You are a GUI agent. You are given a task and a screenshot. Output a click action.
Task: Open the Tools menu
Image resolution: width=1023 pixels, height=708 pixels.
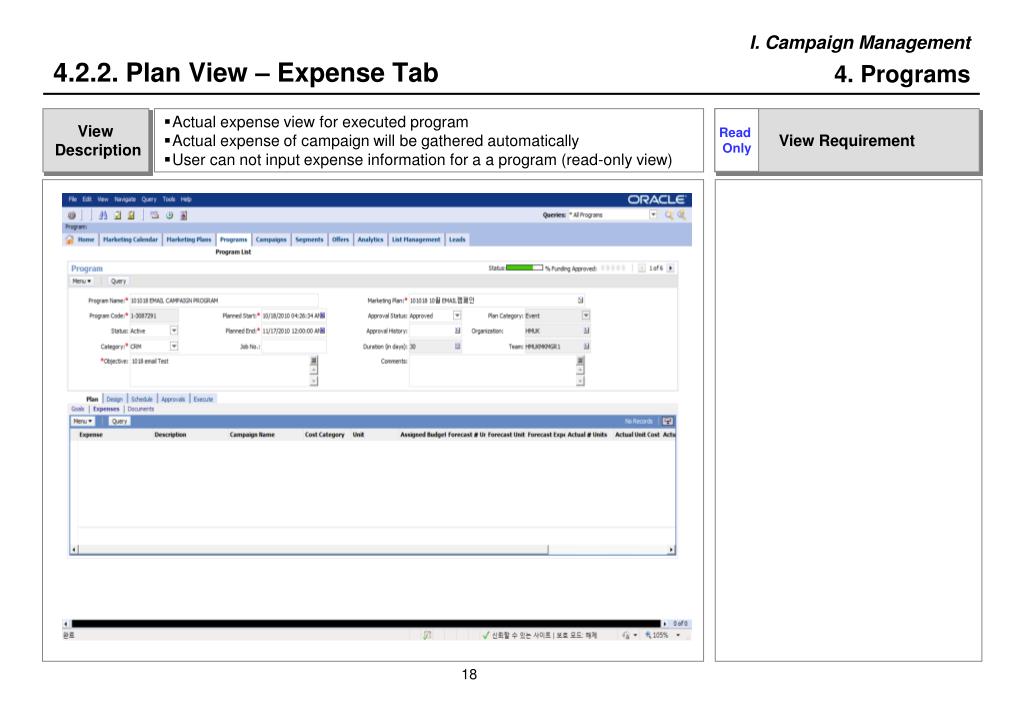pyautogui.click(x=169, y=200)
